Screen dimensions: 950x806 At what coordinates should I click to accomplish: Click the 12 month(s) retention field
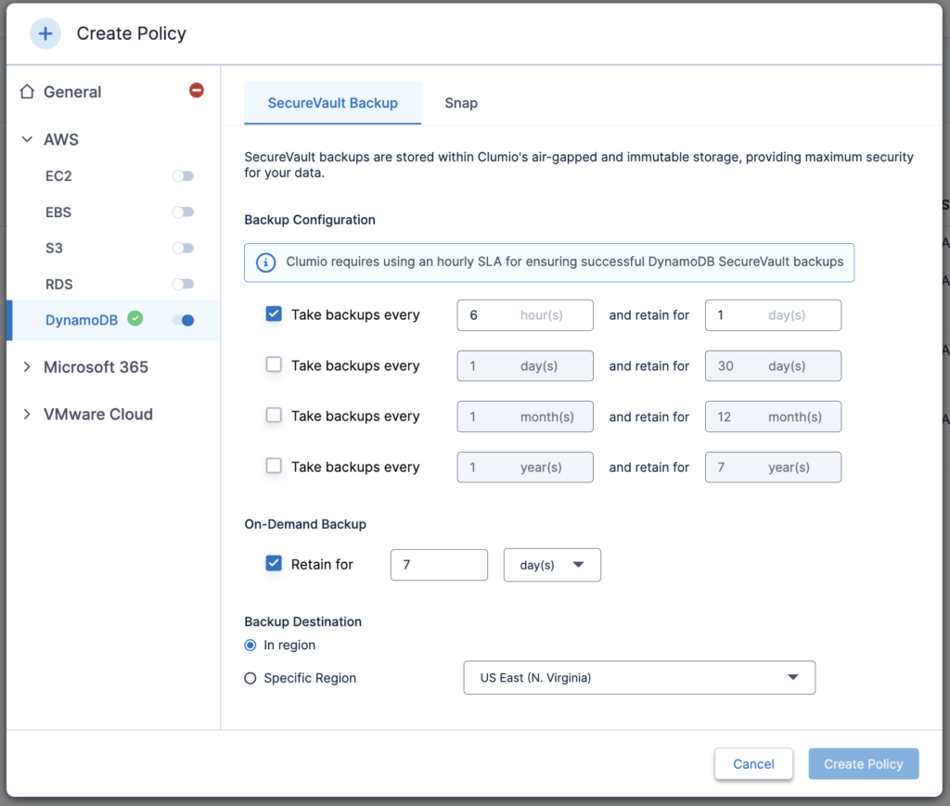coord(773,416)
